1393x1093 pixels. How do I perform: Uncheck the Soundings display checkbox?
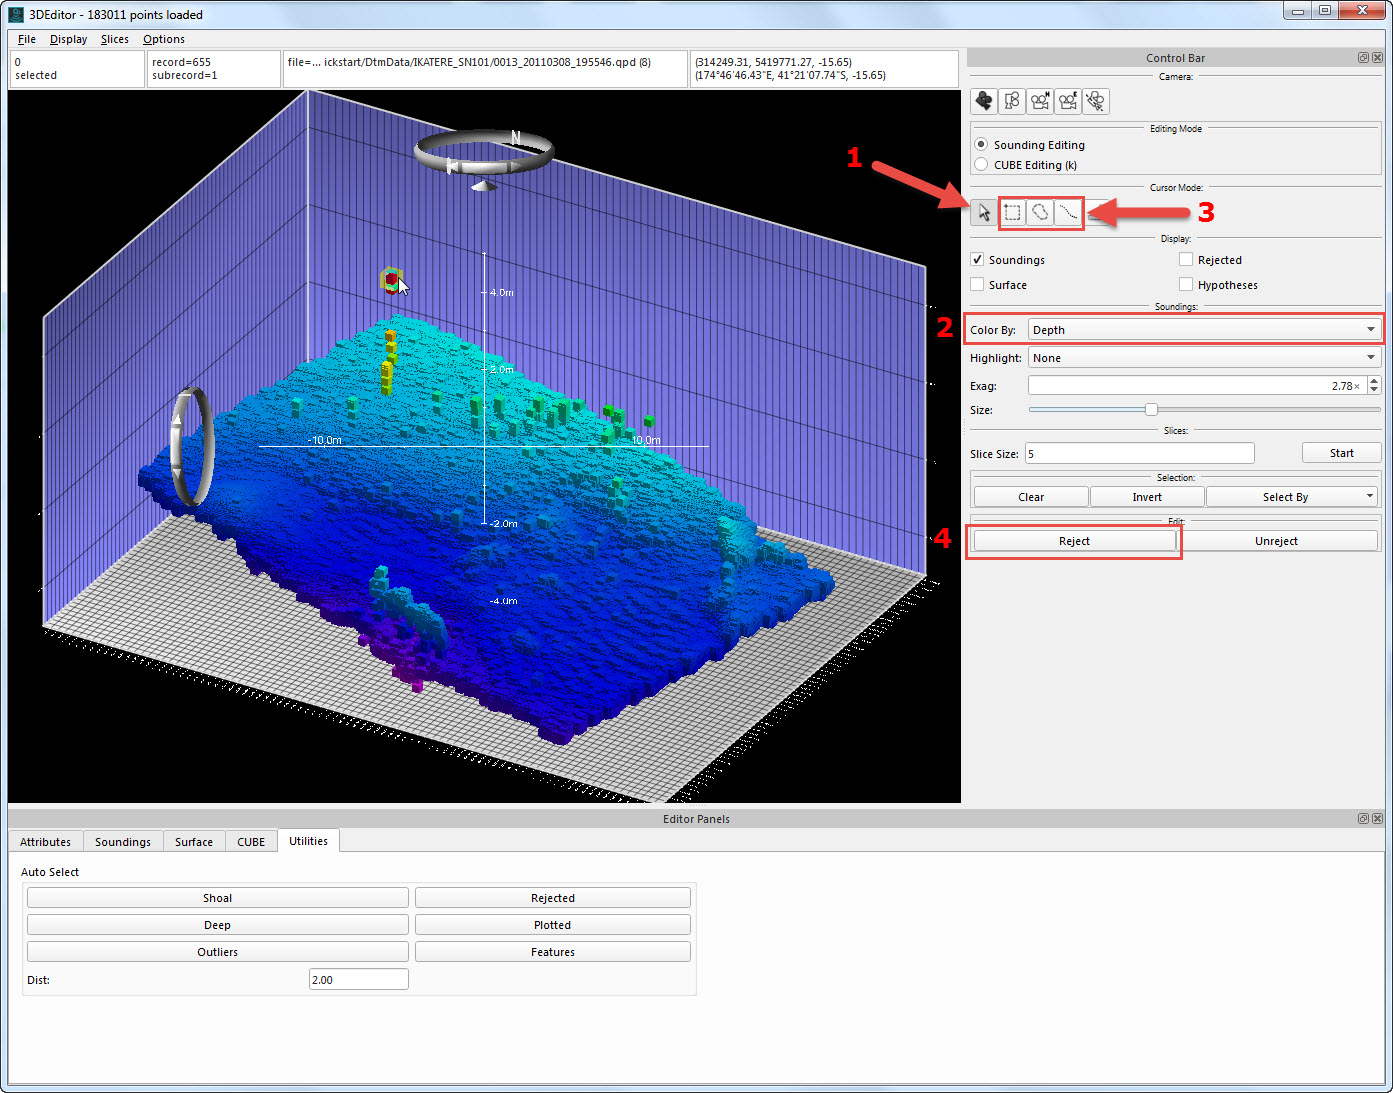(977, 259)
